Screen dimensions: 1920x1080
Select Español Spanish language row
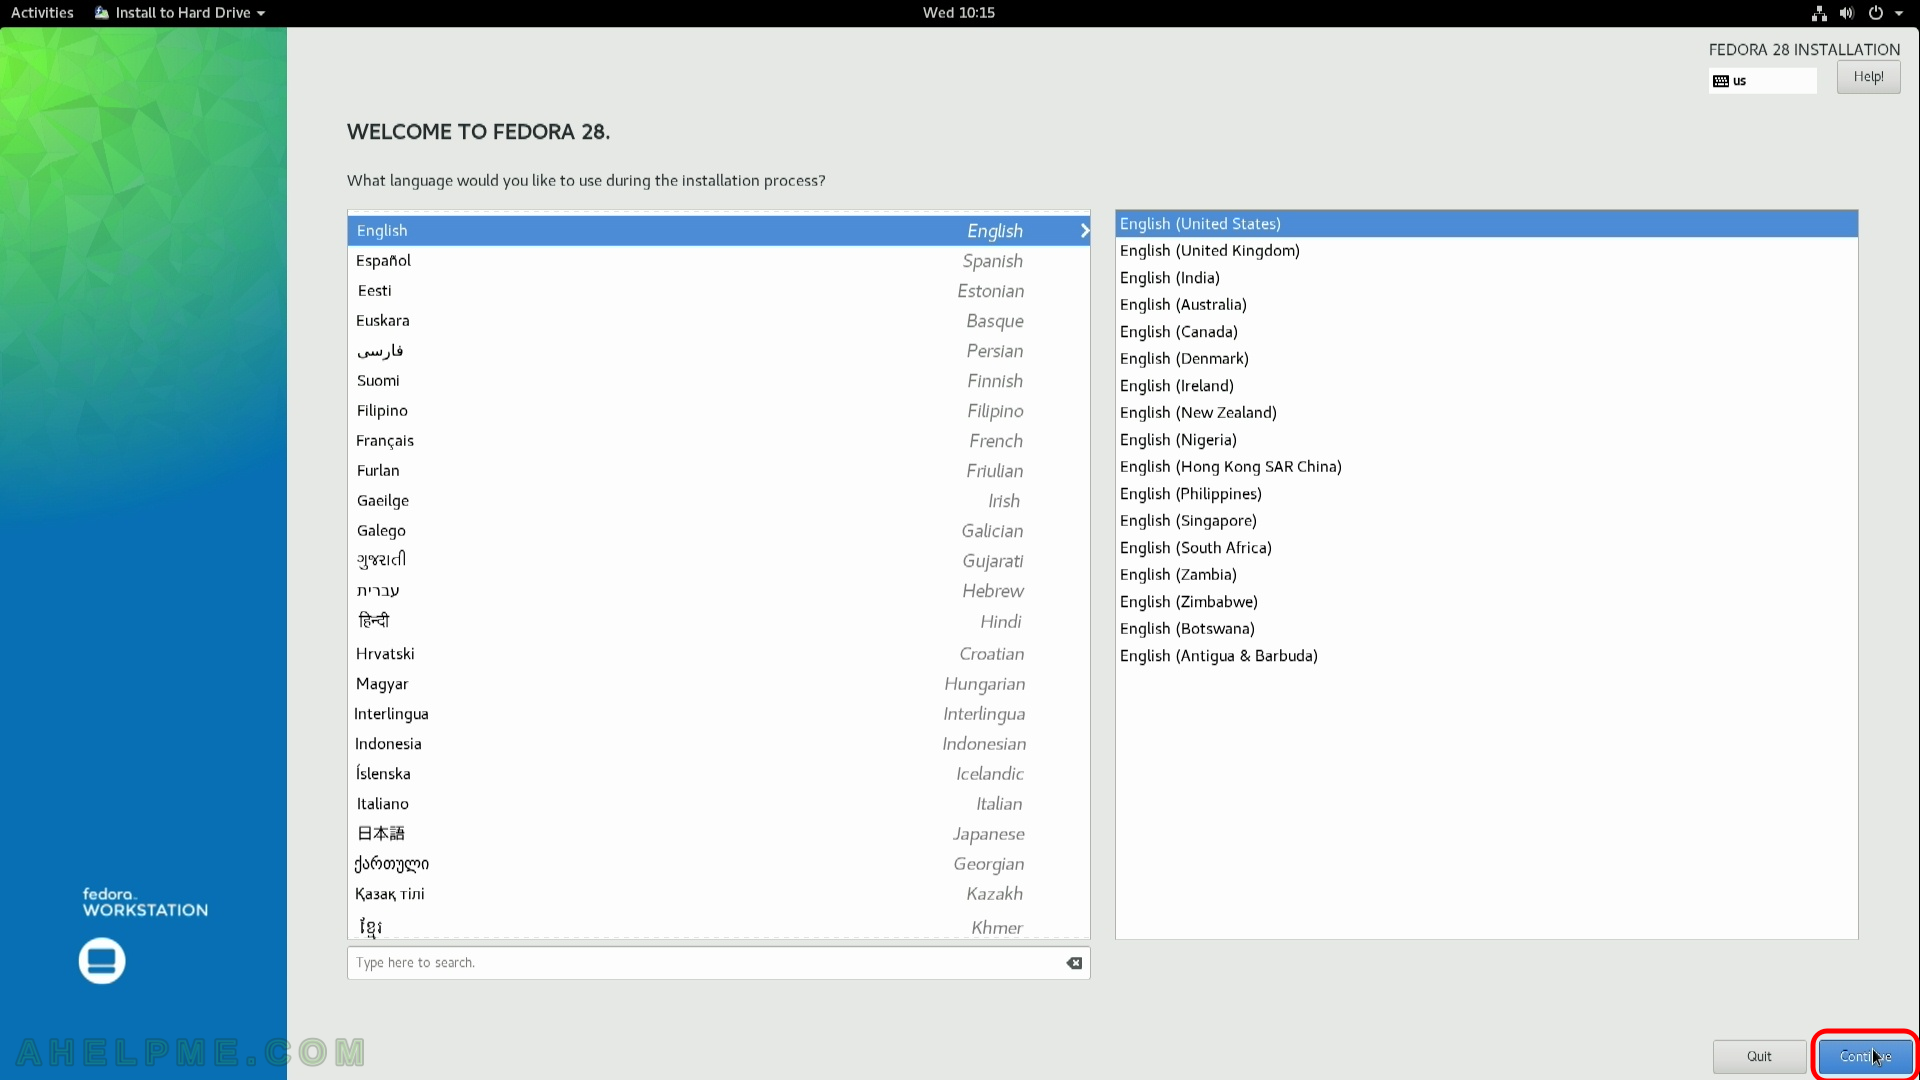(x=718, y=261)
